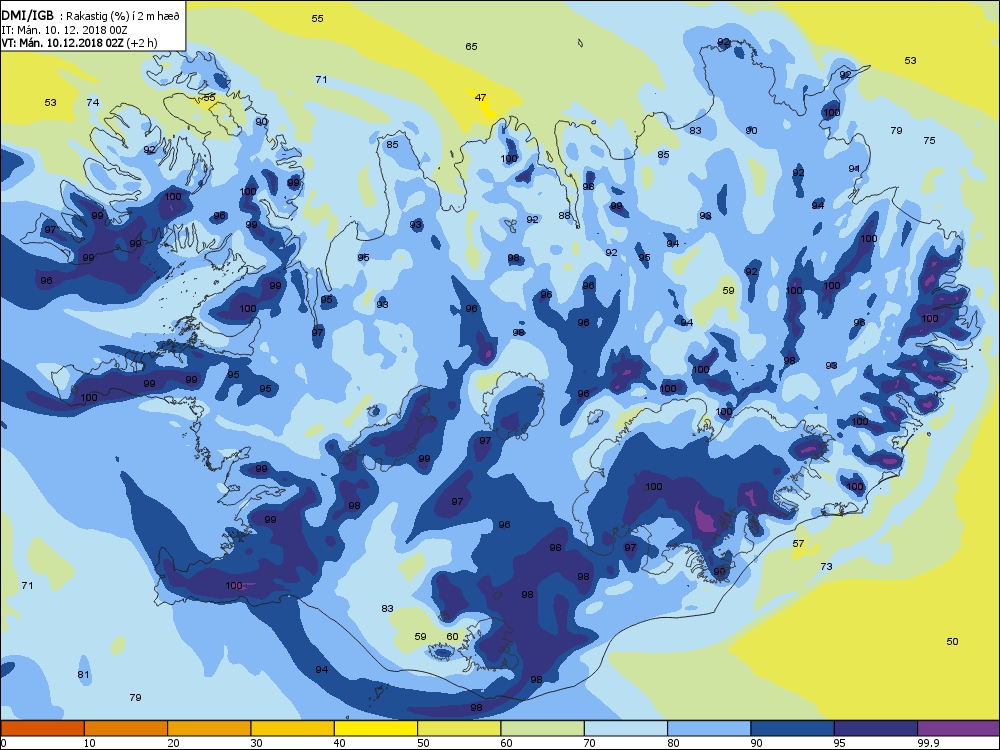The image size is (1000, 750).
Task: Click the 75 humidity value on the map
Action: pyautogui.click(x=929, y=140)
